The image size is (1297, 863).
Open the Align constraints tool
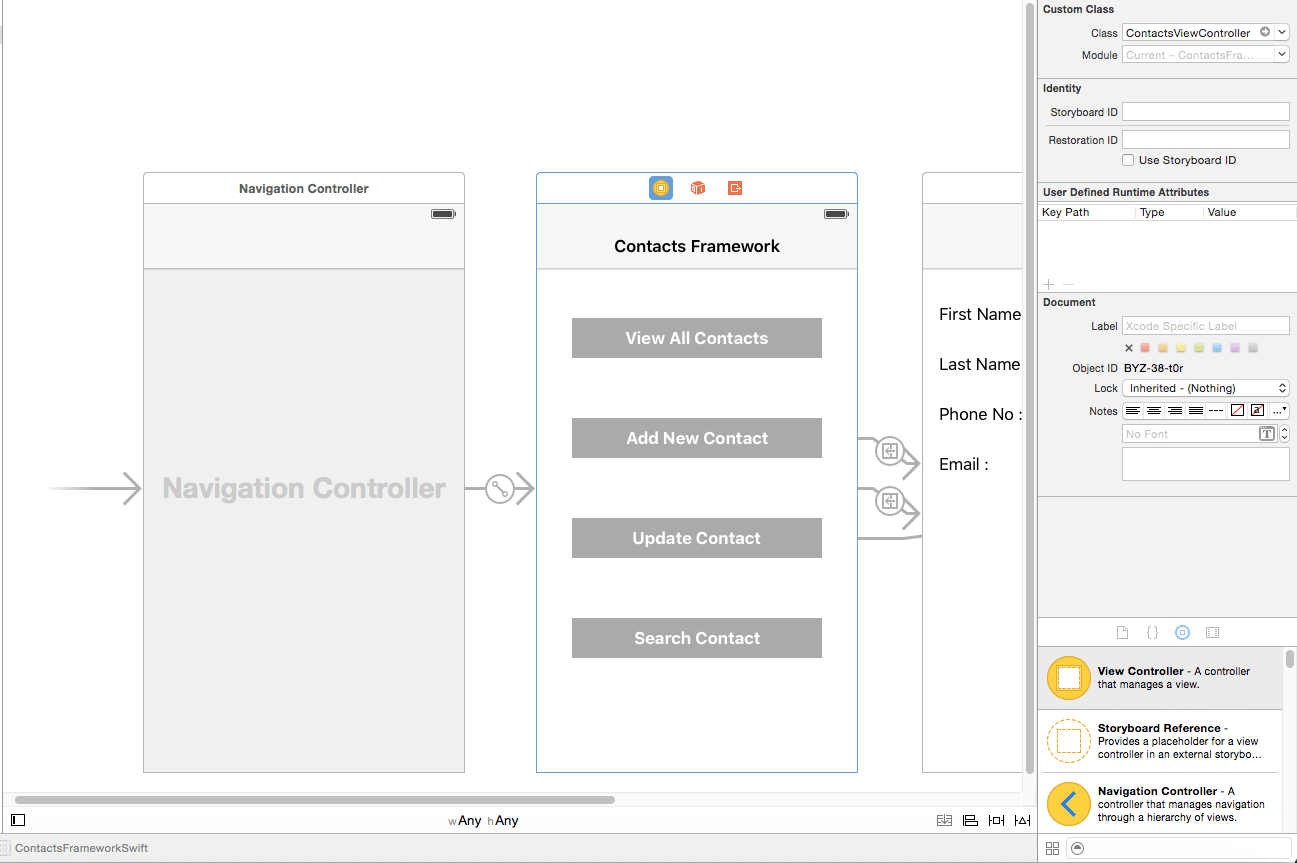tap(970, 820)
